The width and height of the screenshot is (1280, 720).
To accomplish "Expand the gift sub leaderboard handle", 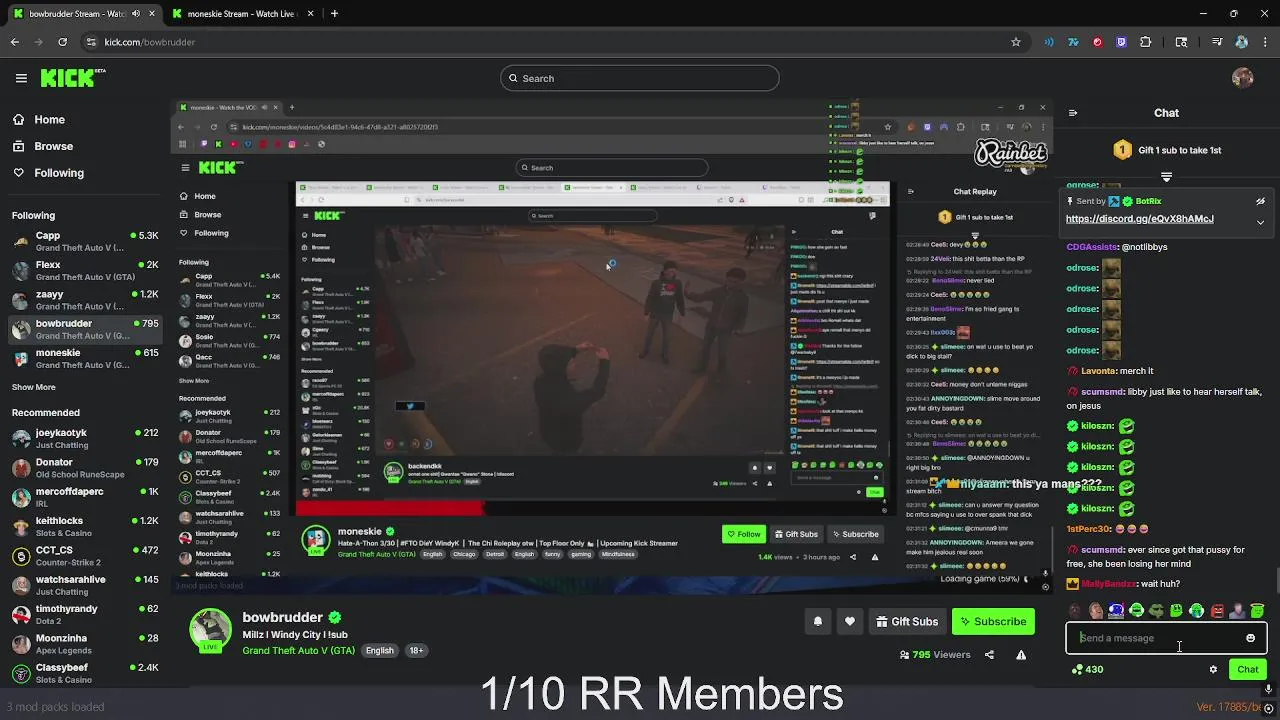I will [1166, 177].
